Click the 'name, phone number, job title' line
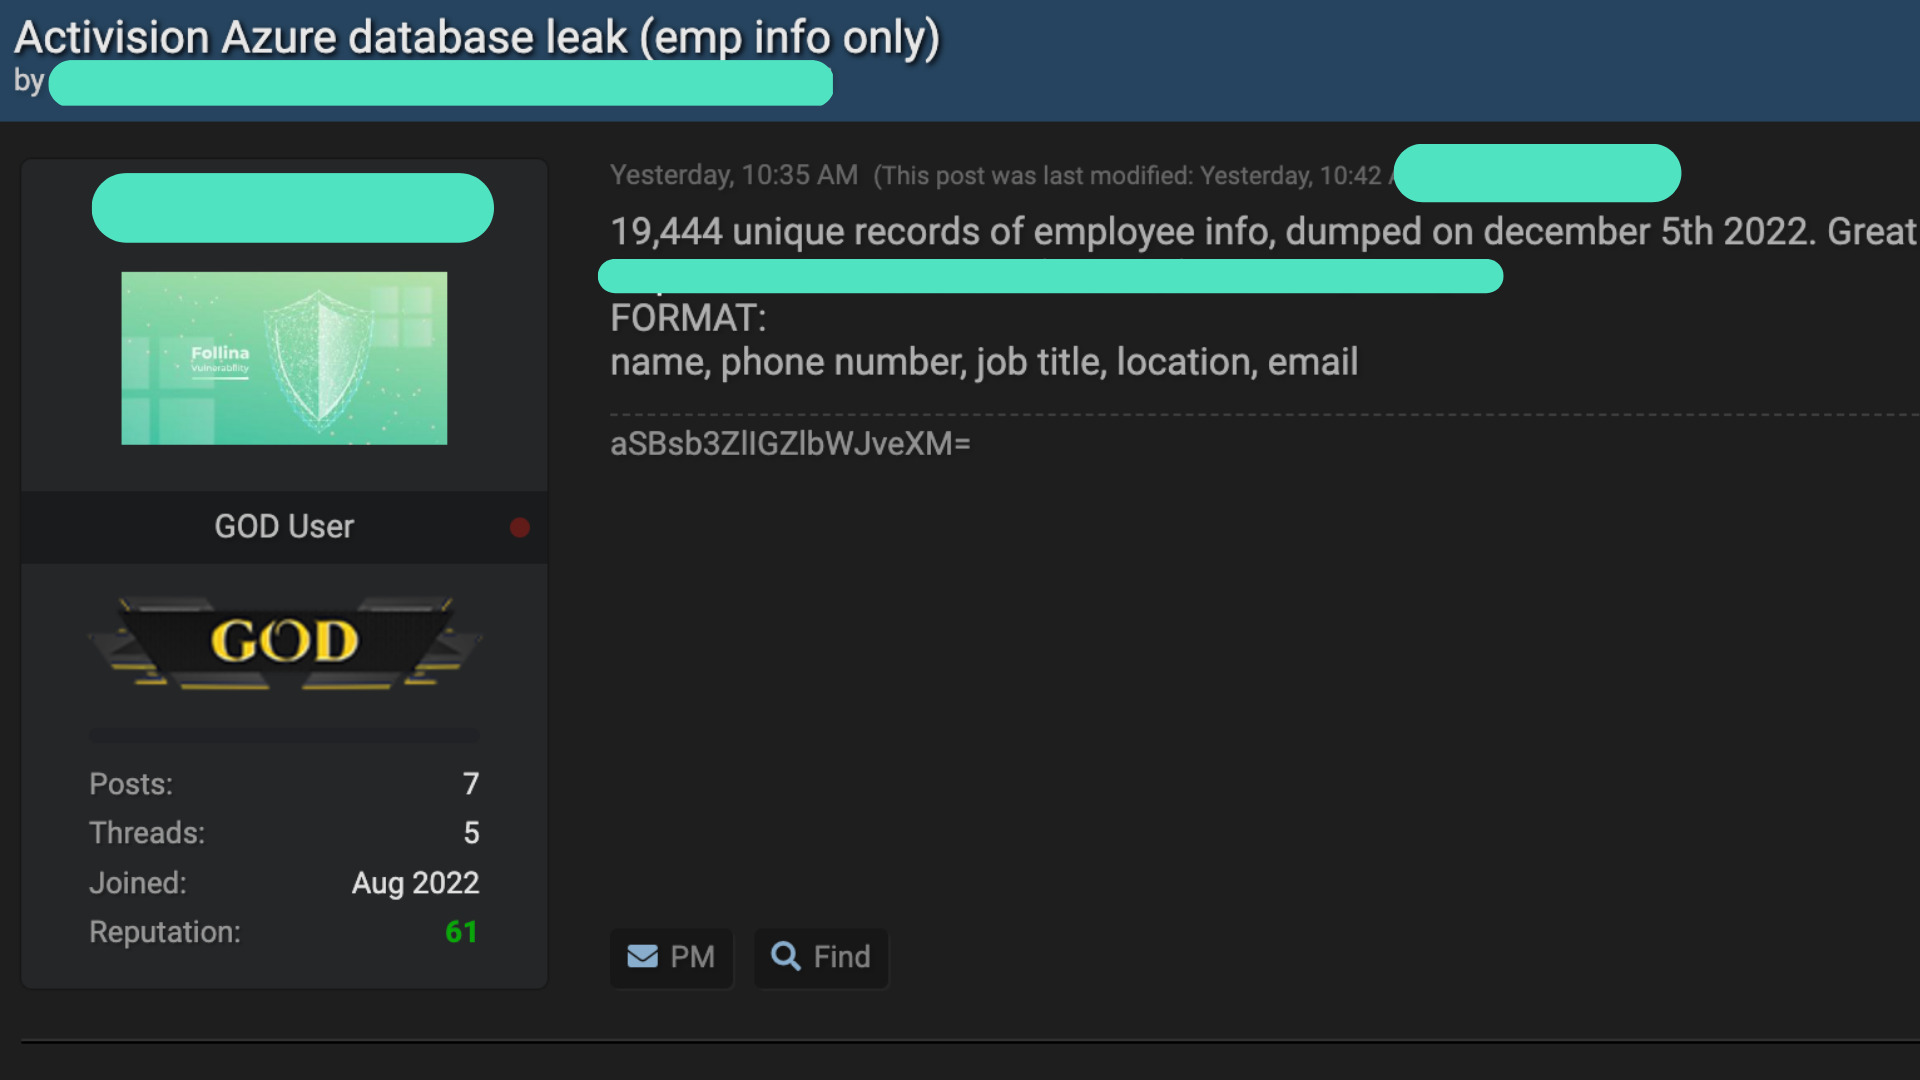The height and width of the screenshot is (1080, 1920). pyautogui.click(x=984, y=362)
